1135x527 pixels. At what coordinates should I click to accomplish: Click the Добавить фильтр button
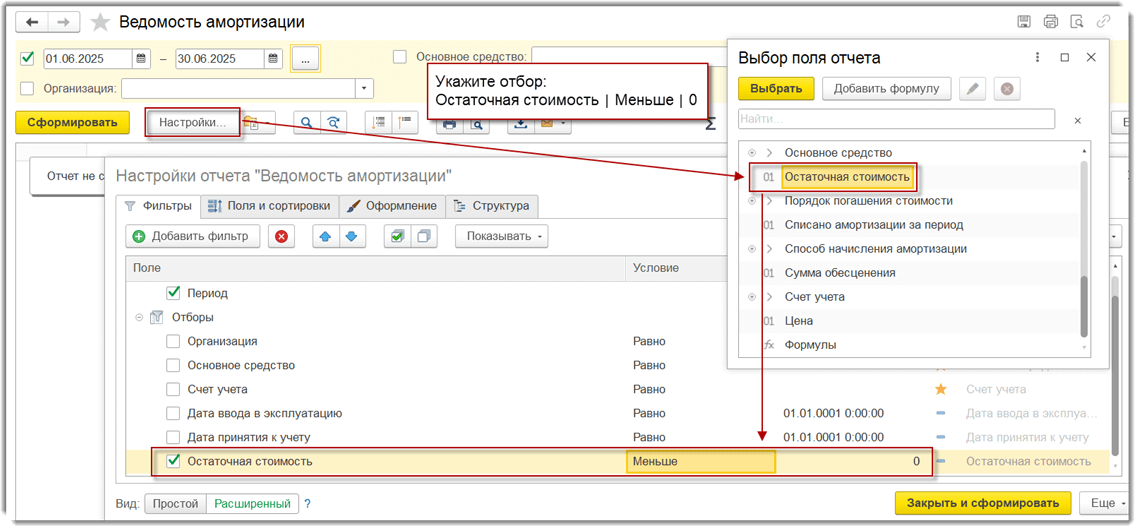pos(193,236)
